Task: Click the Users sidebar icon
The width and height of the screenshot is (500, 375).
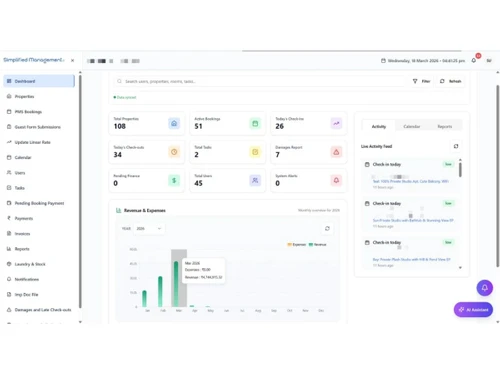Action: click(9, 172)
